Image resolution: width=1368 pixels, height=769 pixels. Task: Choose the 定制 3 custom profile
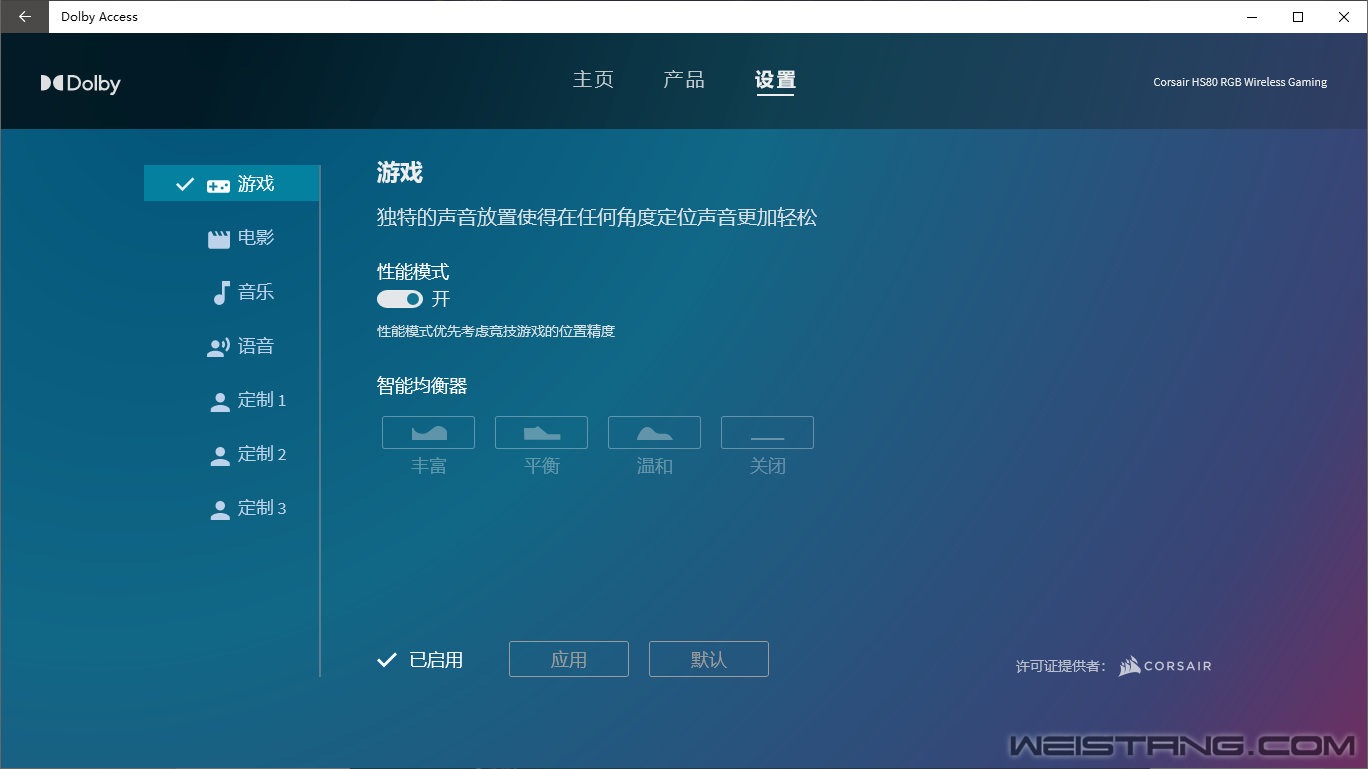point(249,509)
